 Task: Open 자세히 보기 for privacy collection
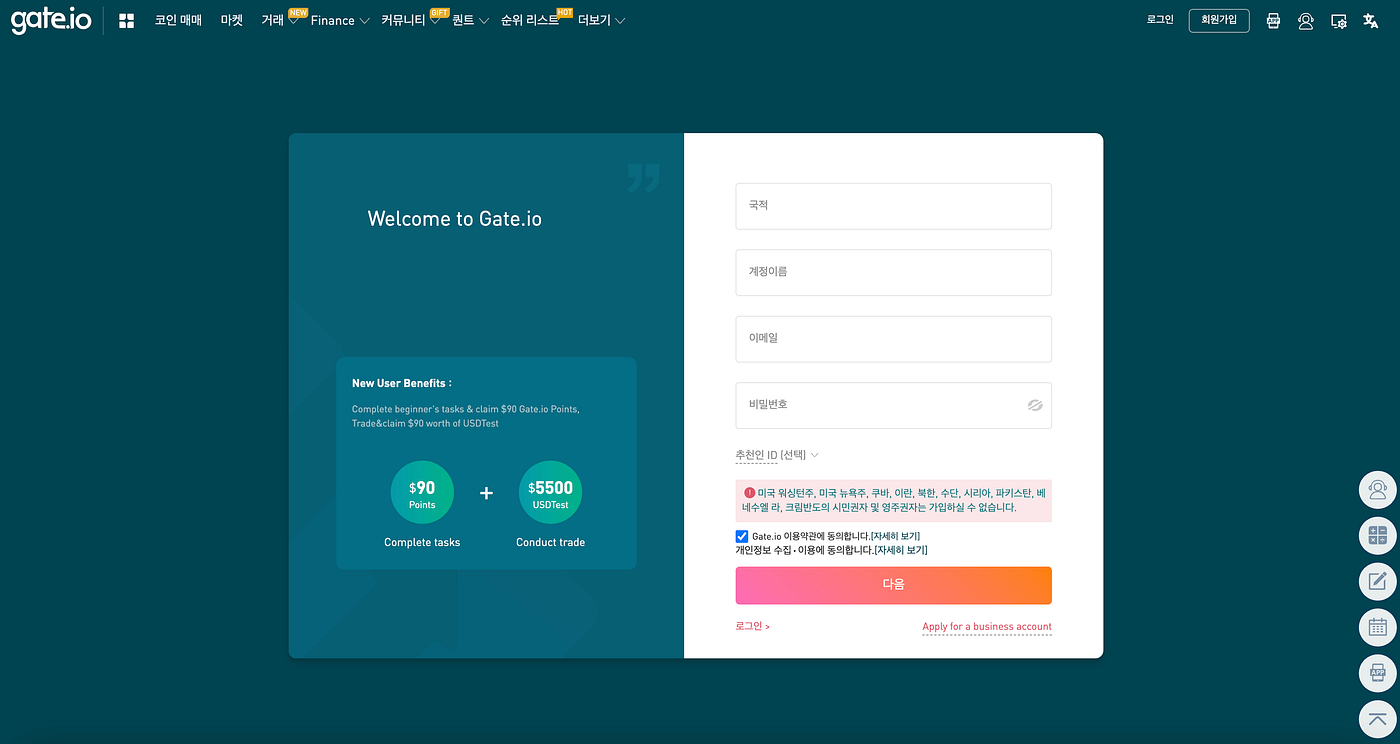(x=901, y=550)
